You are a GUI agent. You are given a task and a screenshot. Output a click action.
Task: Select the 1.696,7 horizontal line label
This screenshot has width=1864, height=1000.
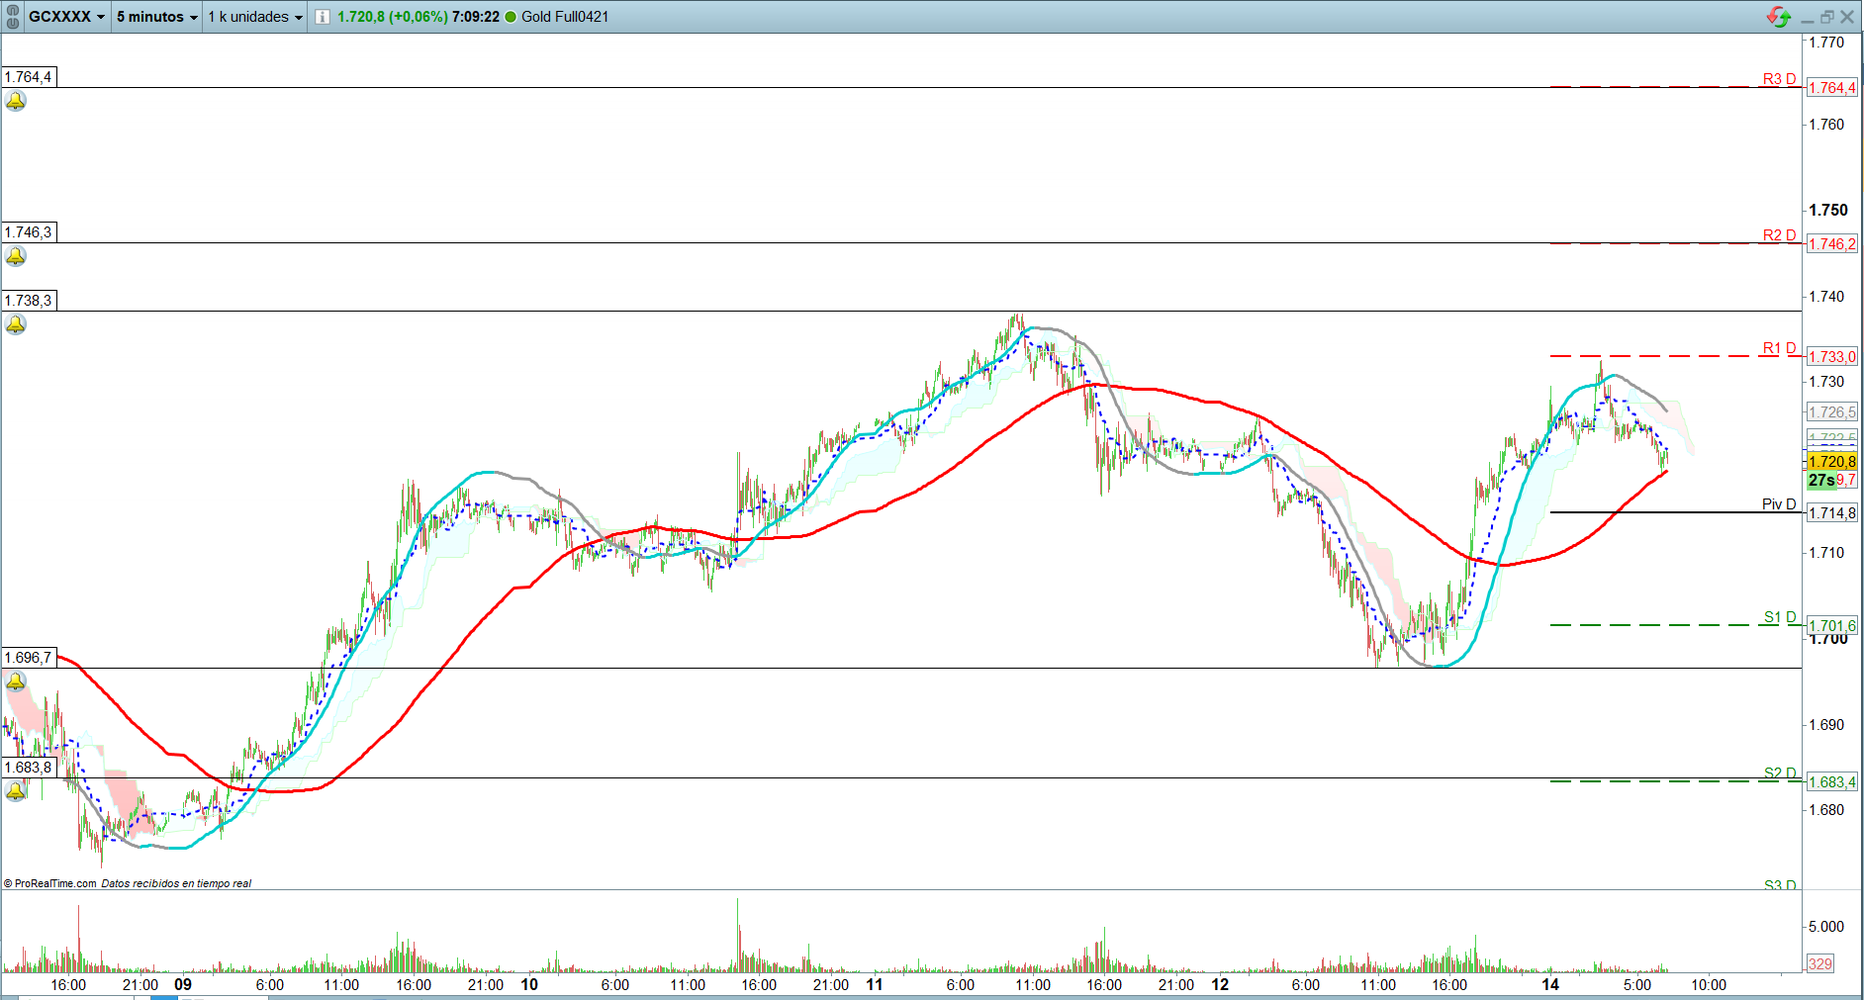coord(29,658)
